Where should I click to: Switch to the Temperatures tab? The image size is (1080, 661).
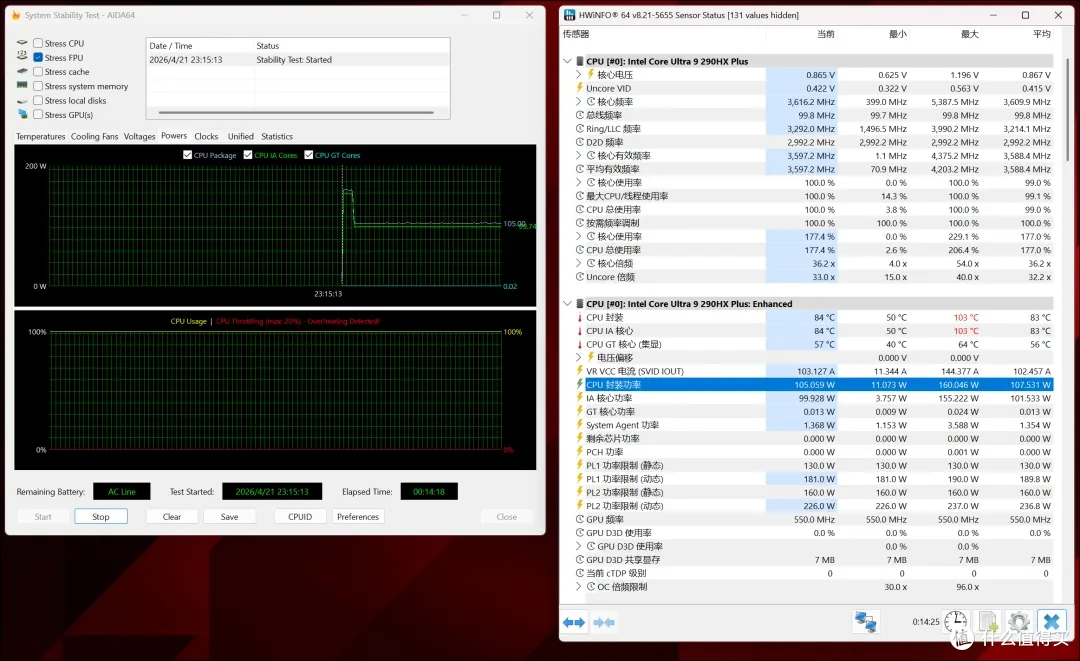point(41,136)
